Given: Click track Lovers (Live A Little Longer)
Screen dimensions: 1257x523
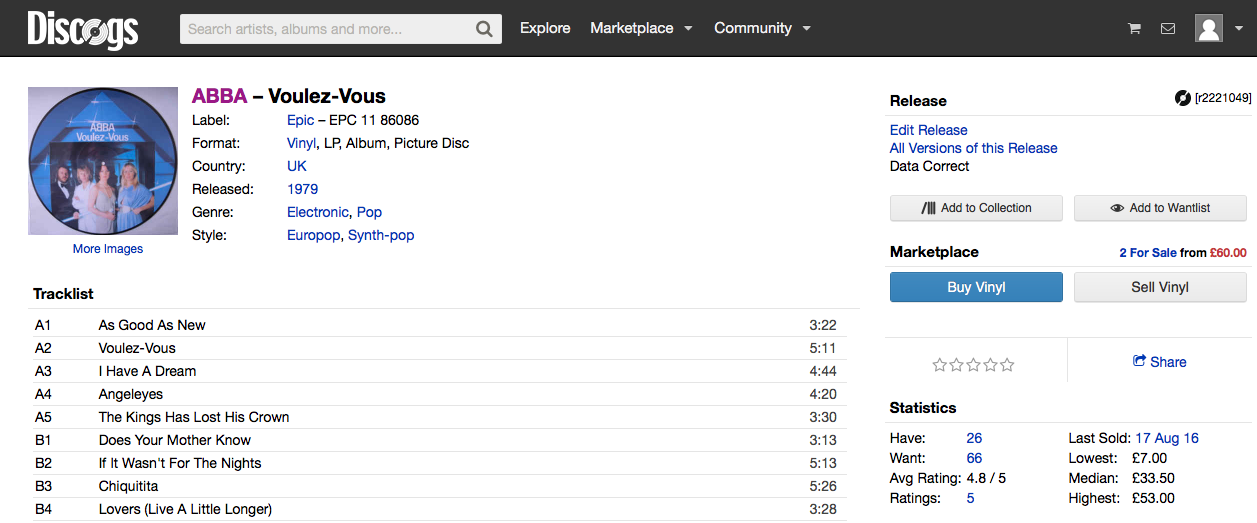Looking at the screenshot, I should (x=185, y=509).
